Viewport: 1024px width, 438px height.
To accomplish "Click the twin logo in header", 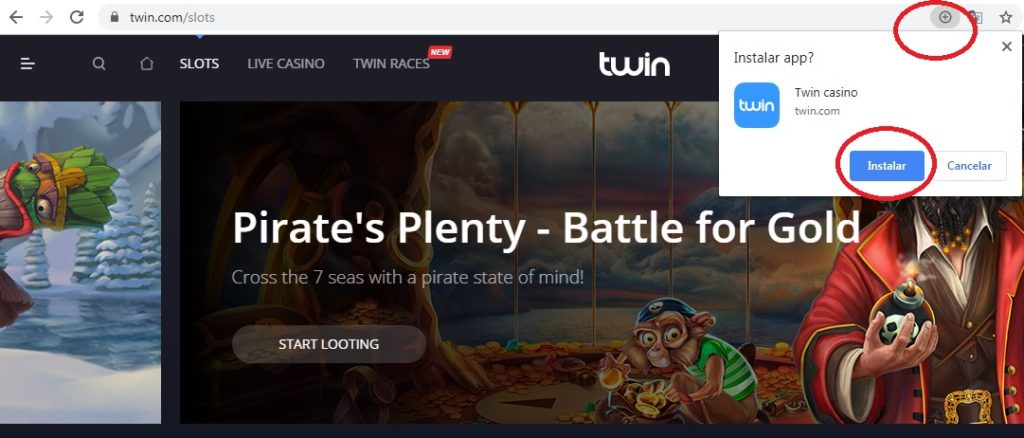I will (634, 64).
